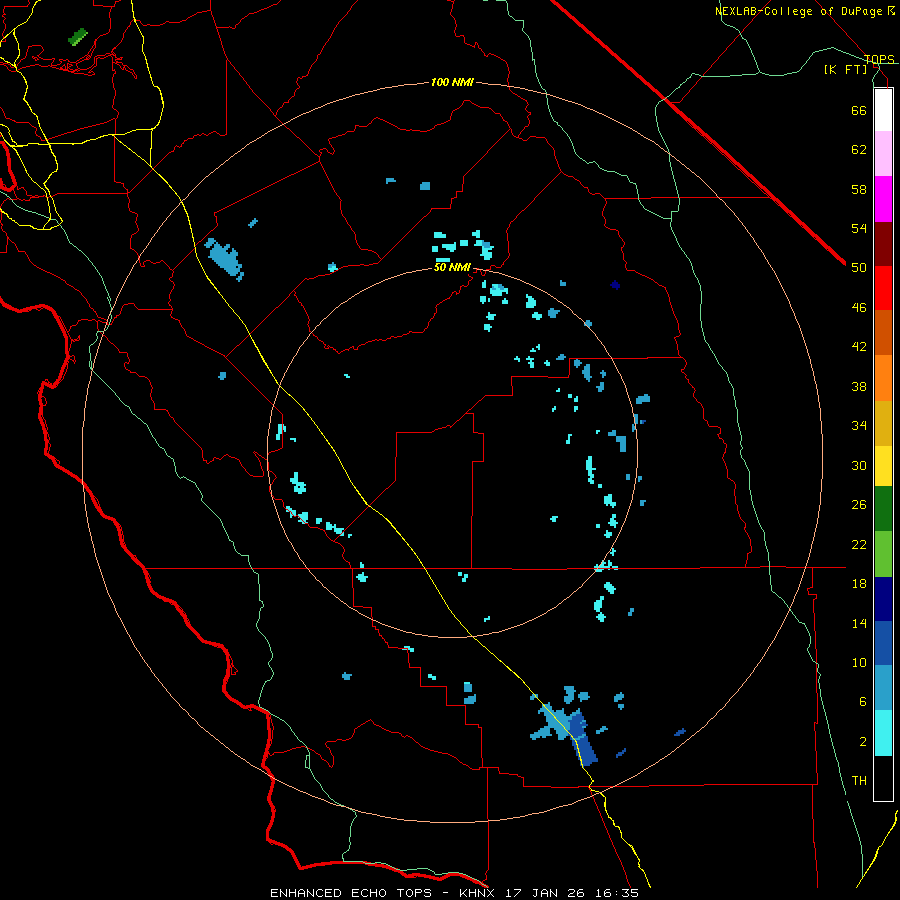Click the legend value '46'
Viewport: 900px width, 900px height.
pos(859,308)
